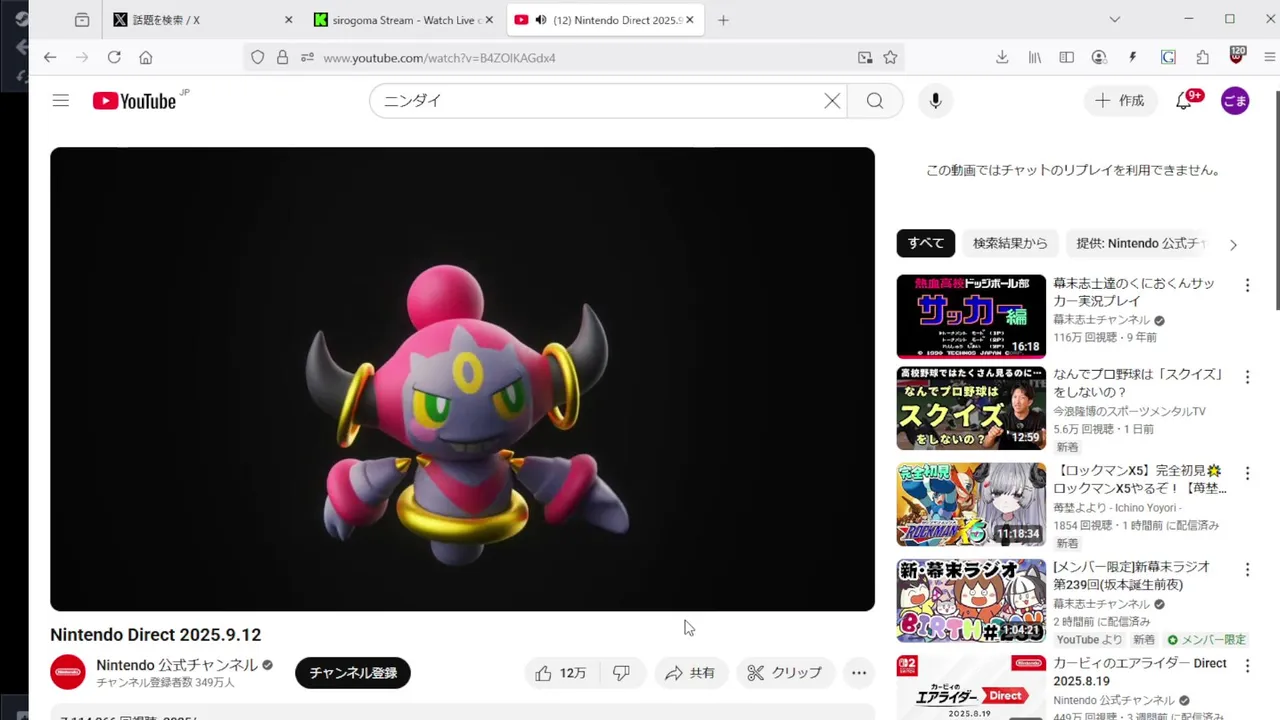
Task: Go to the YouTube home logo
Action: (x=134, y=100)
